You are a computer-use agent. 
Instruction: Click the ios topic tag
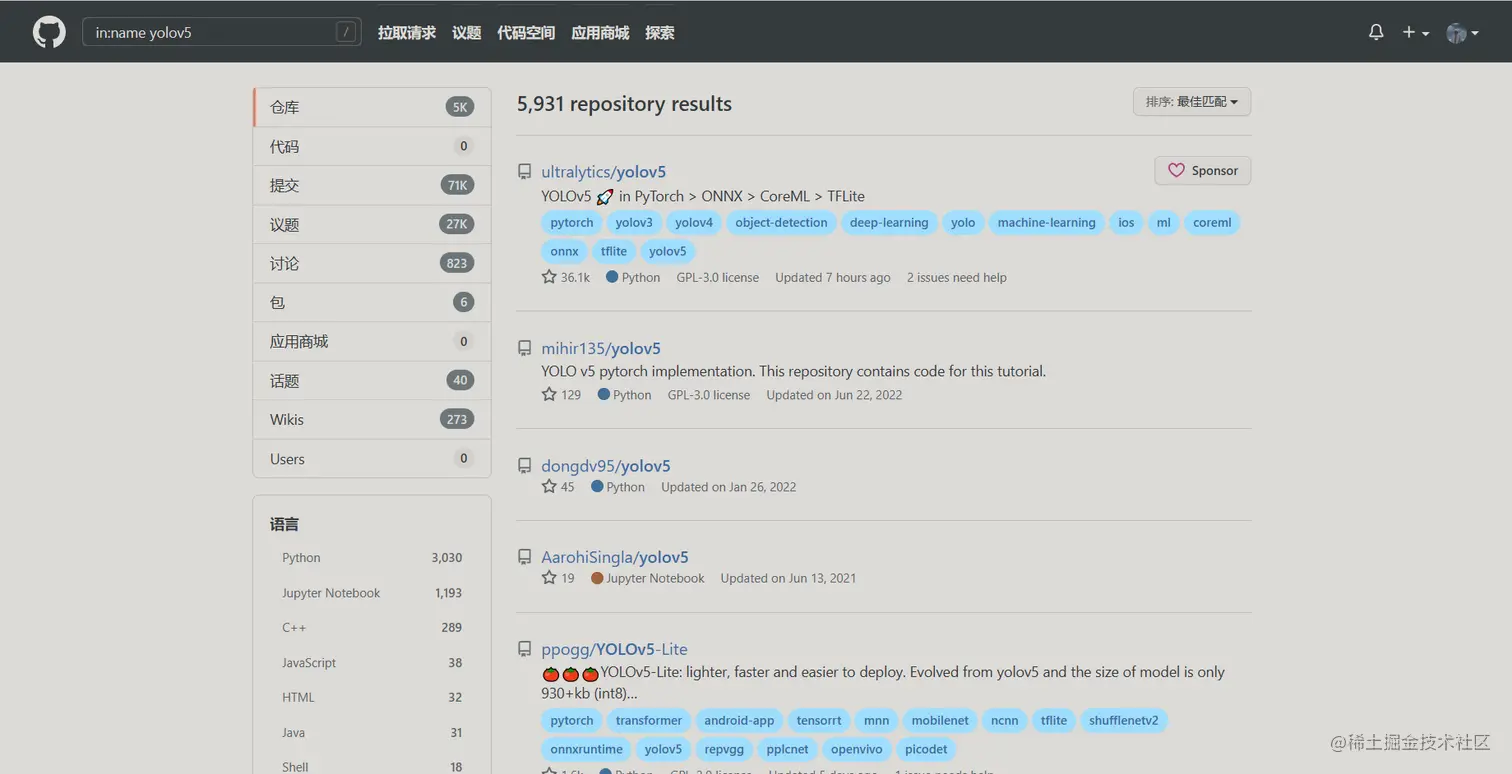[1126, 223]
